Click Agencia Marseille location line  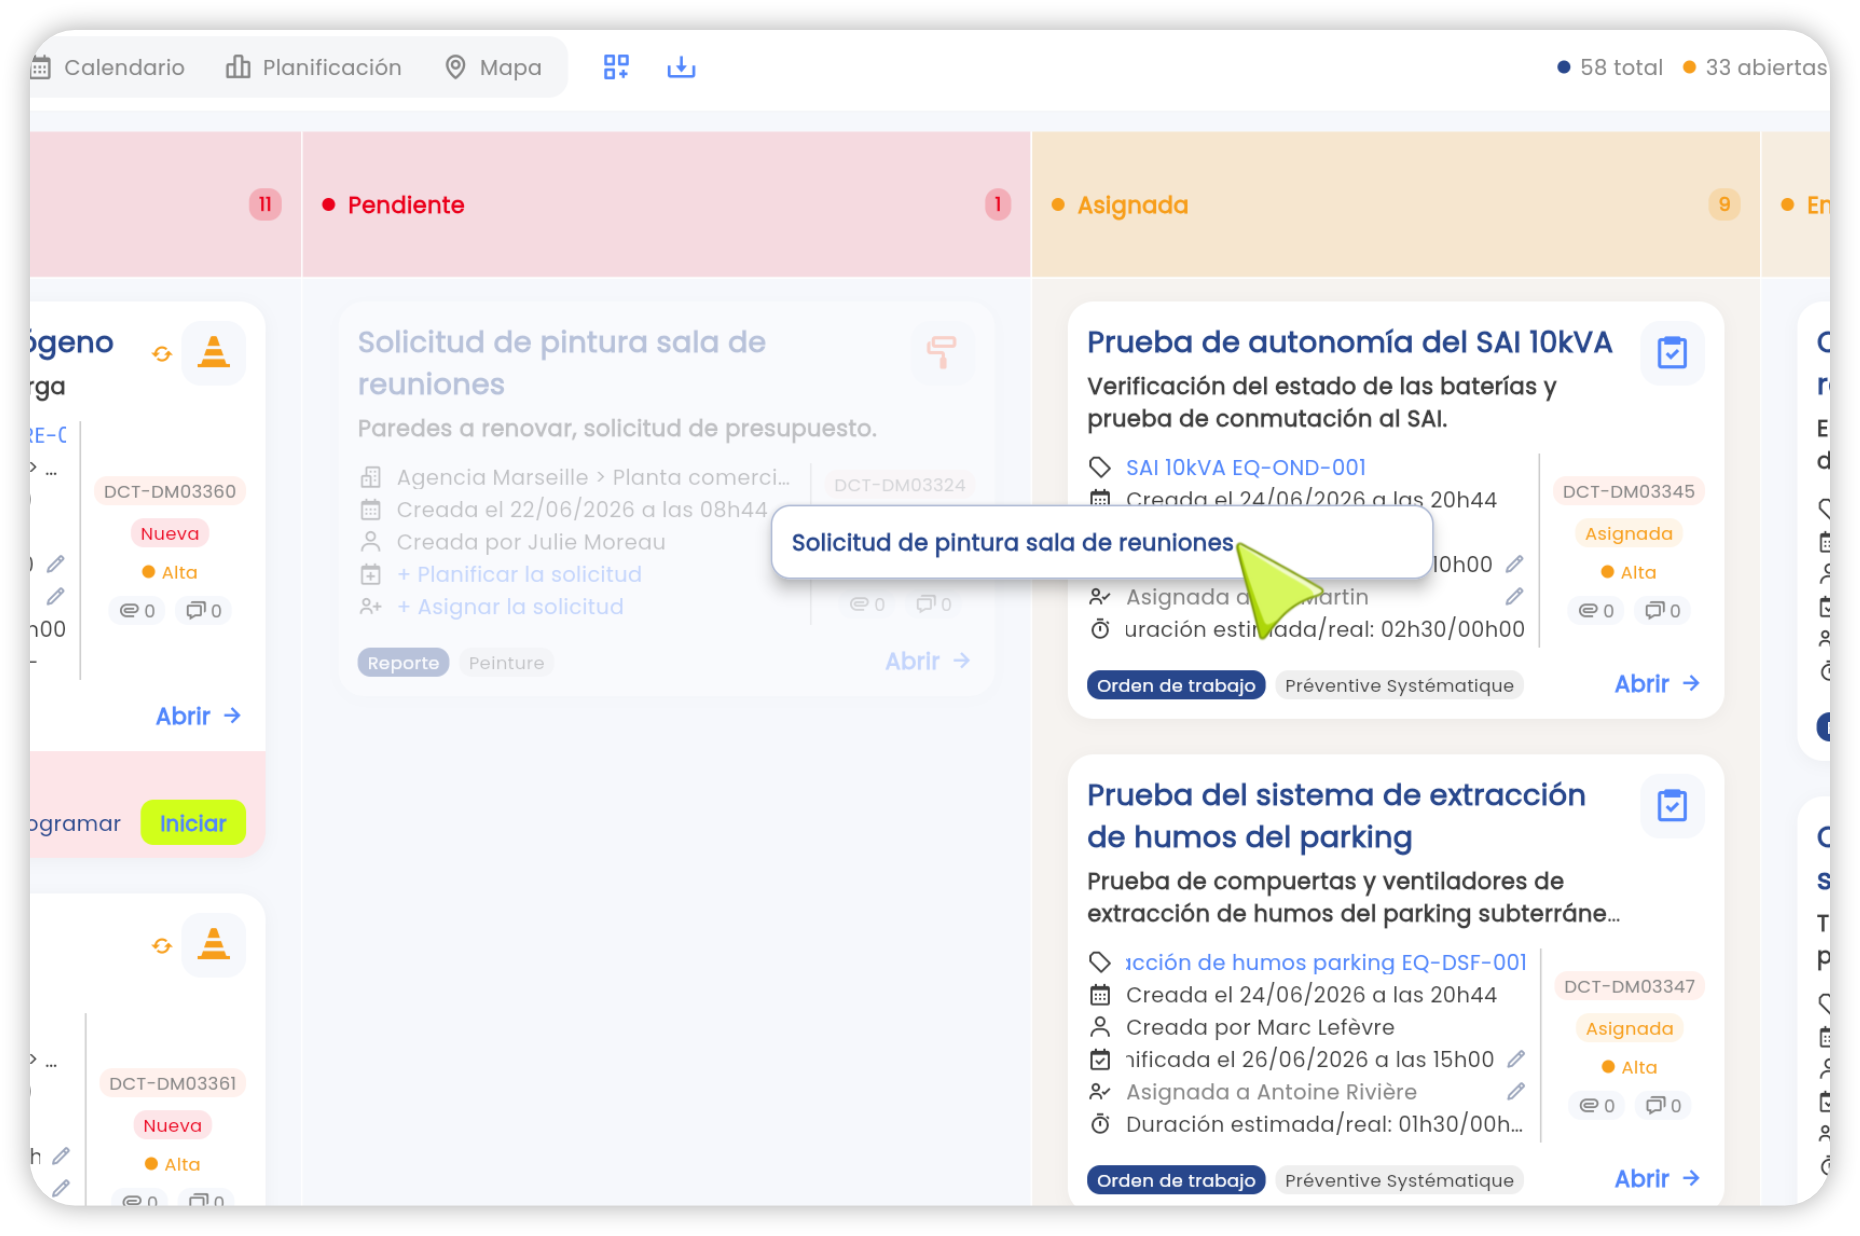tap(575, 477)
